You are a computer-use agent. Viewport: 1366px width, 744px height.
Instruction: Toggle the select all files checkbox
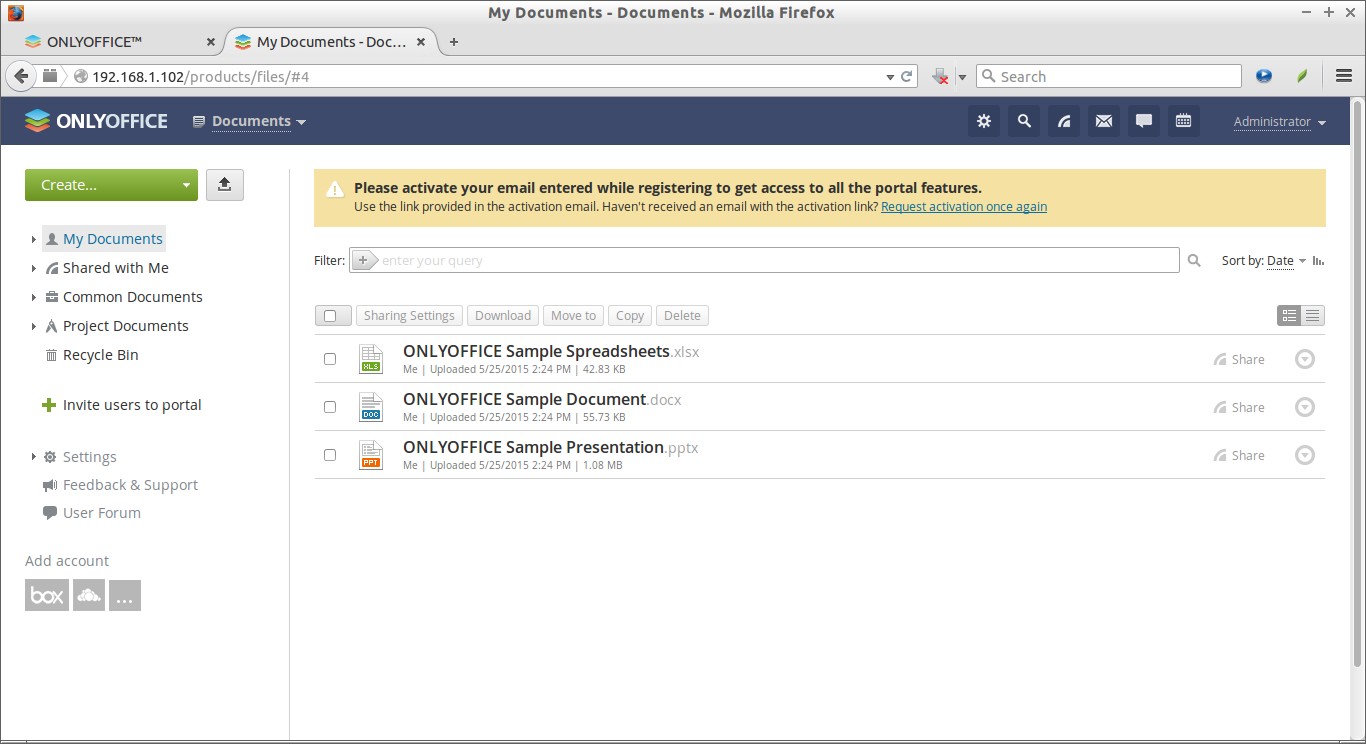coord(331,316)
